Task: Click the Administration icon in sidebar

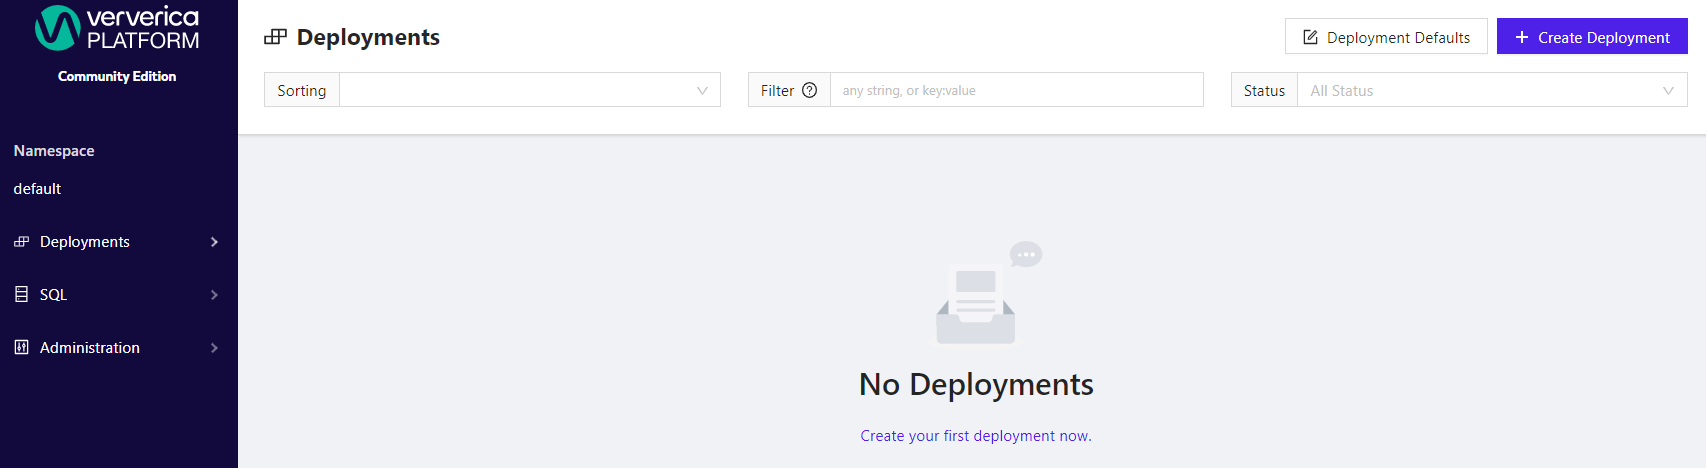Action: pyautogui.click(x=21, y=348)
